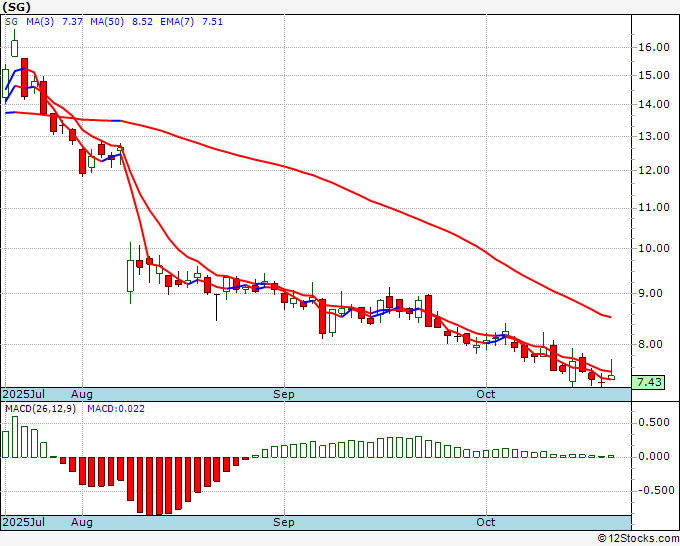
Task: Click the 11.00 price axis label
Action: pos(654,208)
